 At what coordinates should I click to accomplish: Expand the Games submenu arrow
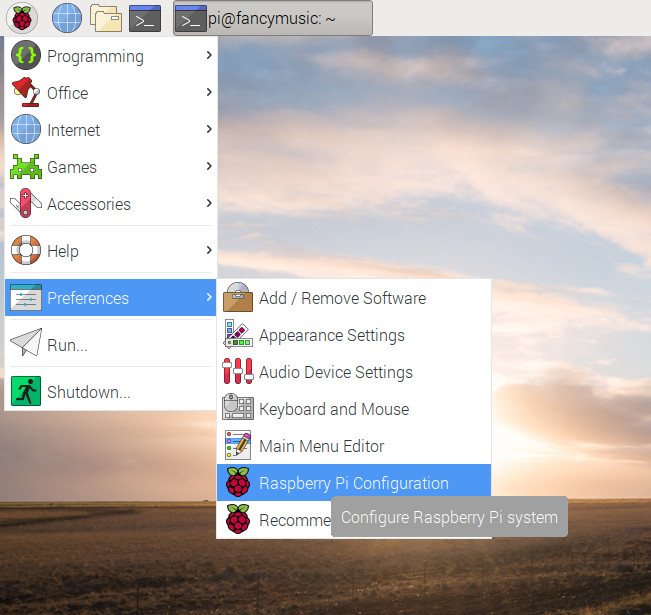[x=209, y=166]
